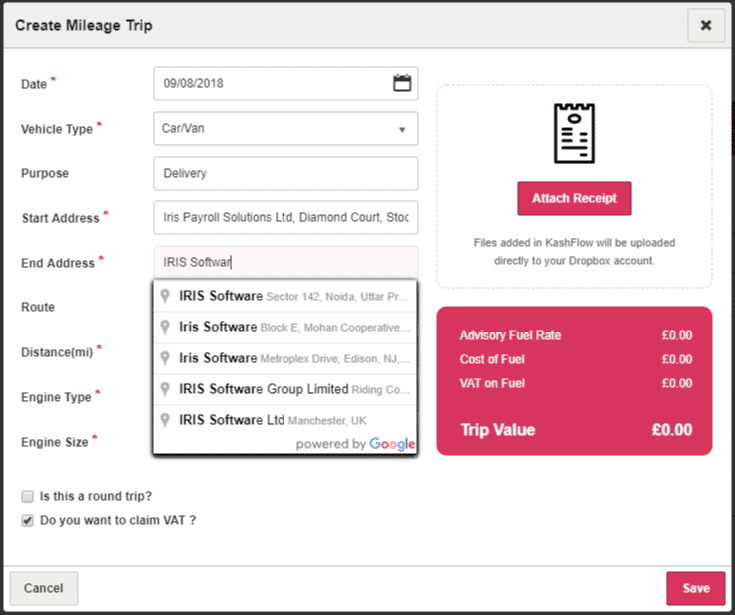This screenshot has height=615, width=735.
Task: Open the calendar date picker icon
Action: click(x=402, y=84)
